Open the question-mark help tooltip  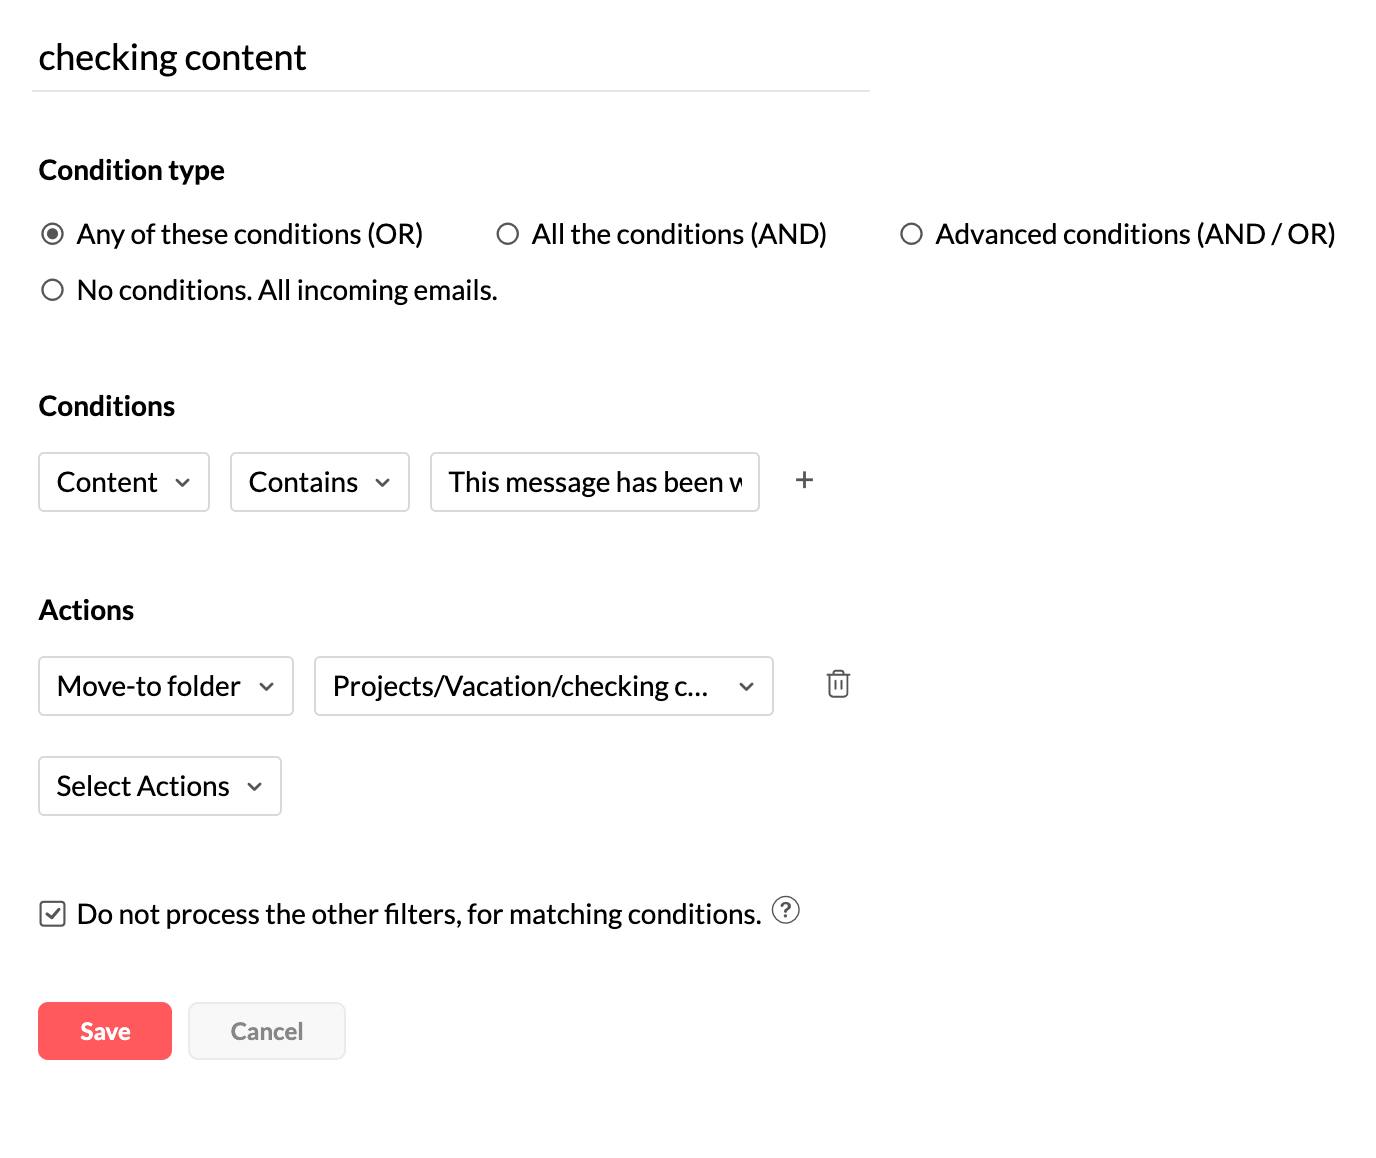(786, 911)
